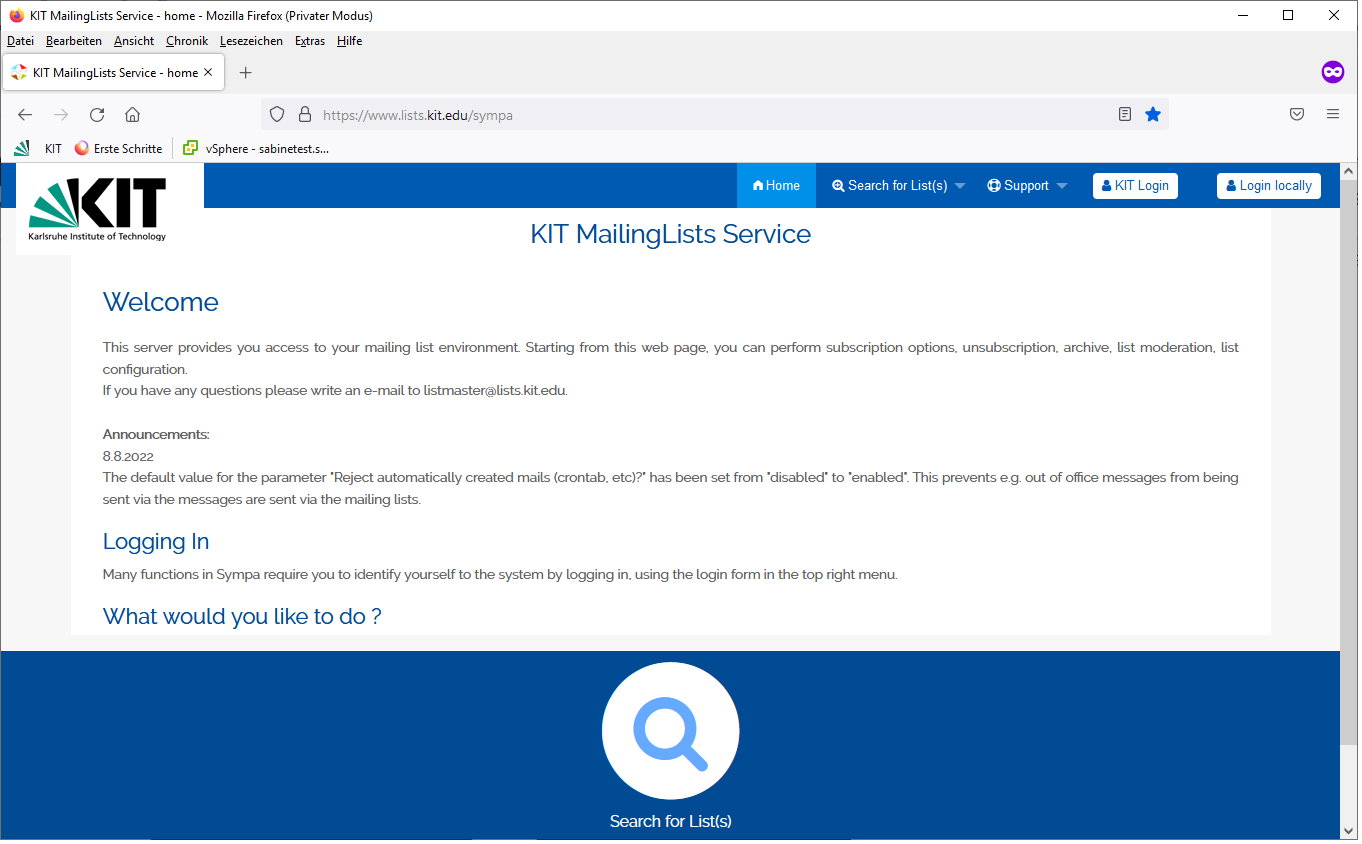The width and height of the screenshot is (1362, 844).
Task: Expand the Search for List(s) dropdown
Action: pos(898,186)
